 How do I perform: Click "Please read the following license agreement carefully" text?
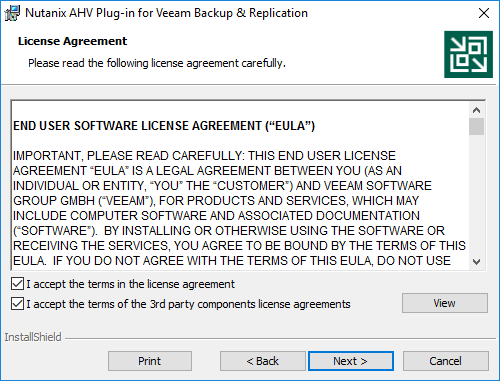point(157,63)
